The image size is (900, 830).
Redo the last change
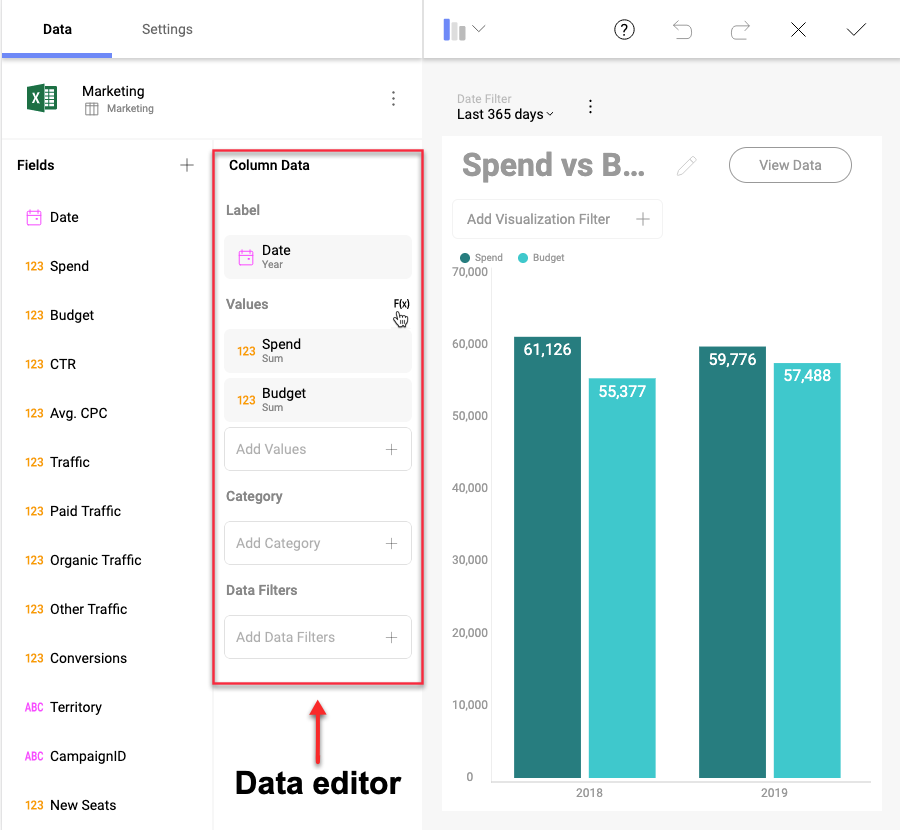click(x=740, y=30)
